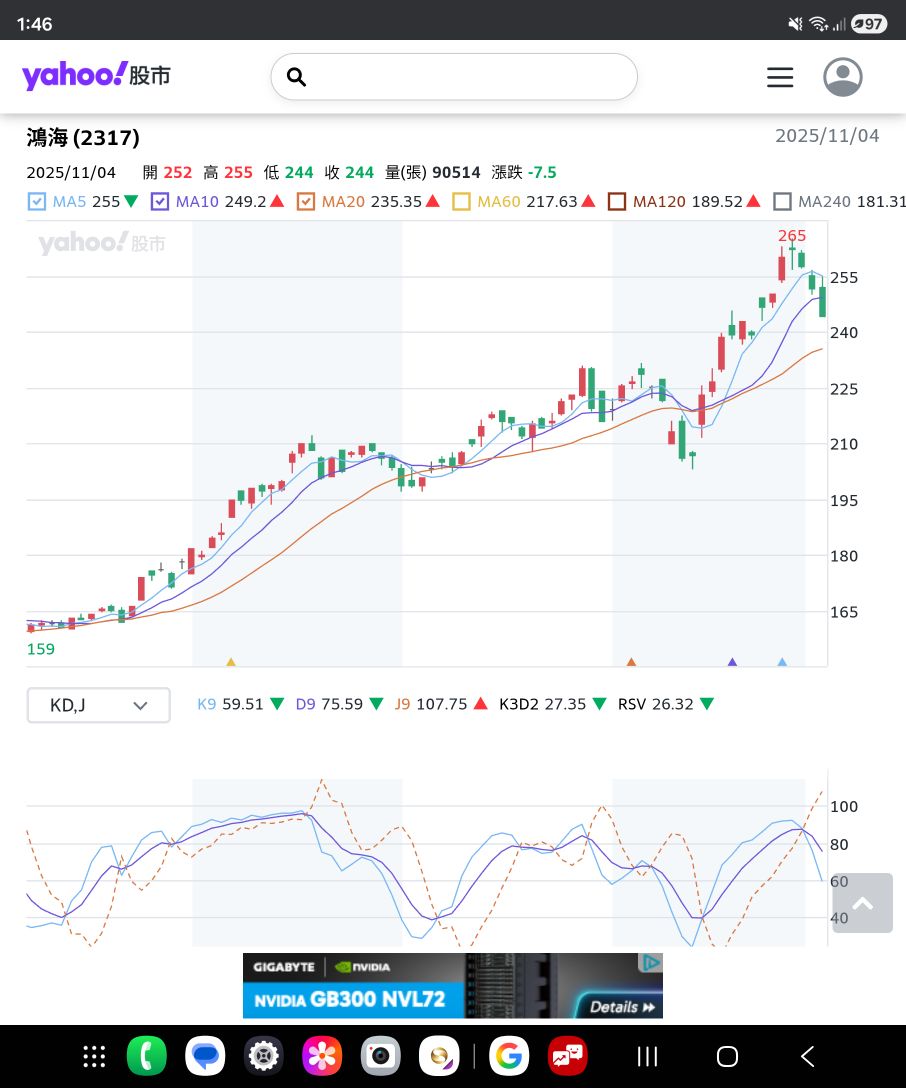Go to Yahoo 股市 home logo

pos(96,76)
